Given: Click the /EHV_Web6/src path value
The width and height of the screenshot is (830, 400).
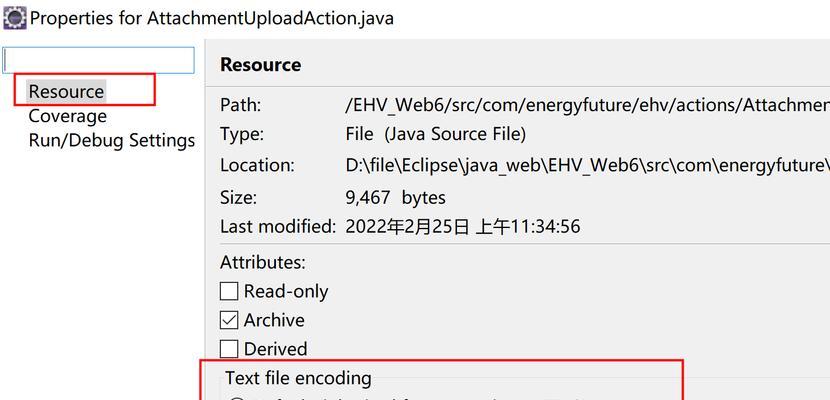Looking at the screenshot, I should pos(587,105).
